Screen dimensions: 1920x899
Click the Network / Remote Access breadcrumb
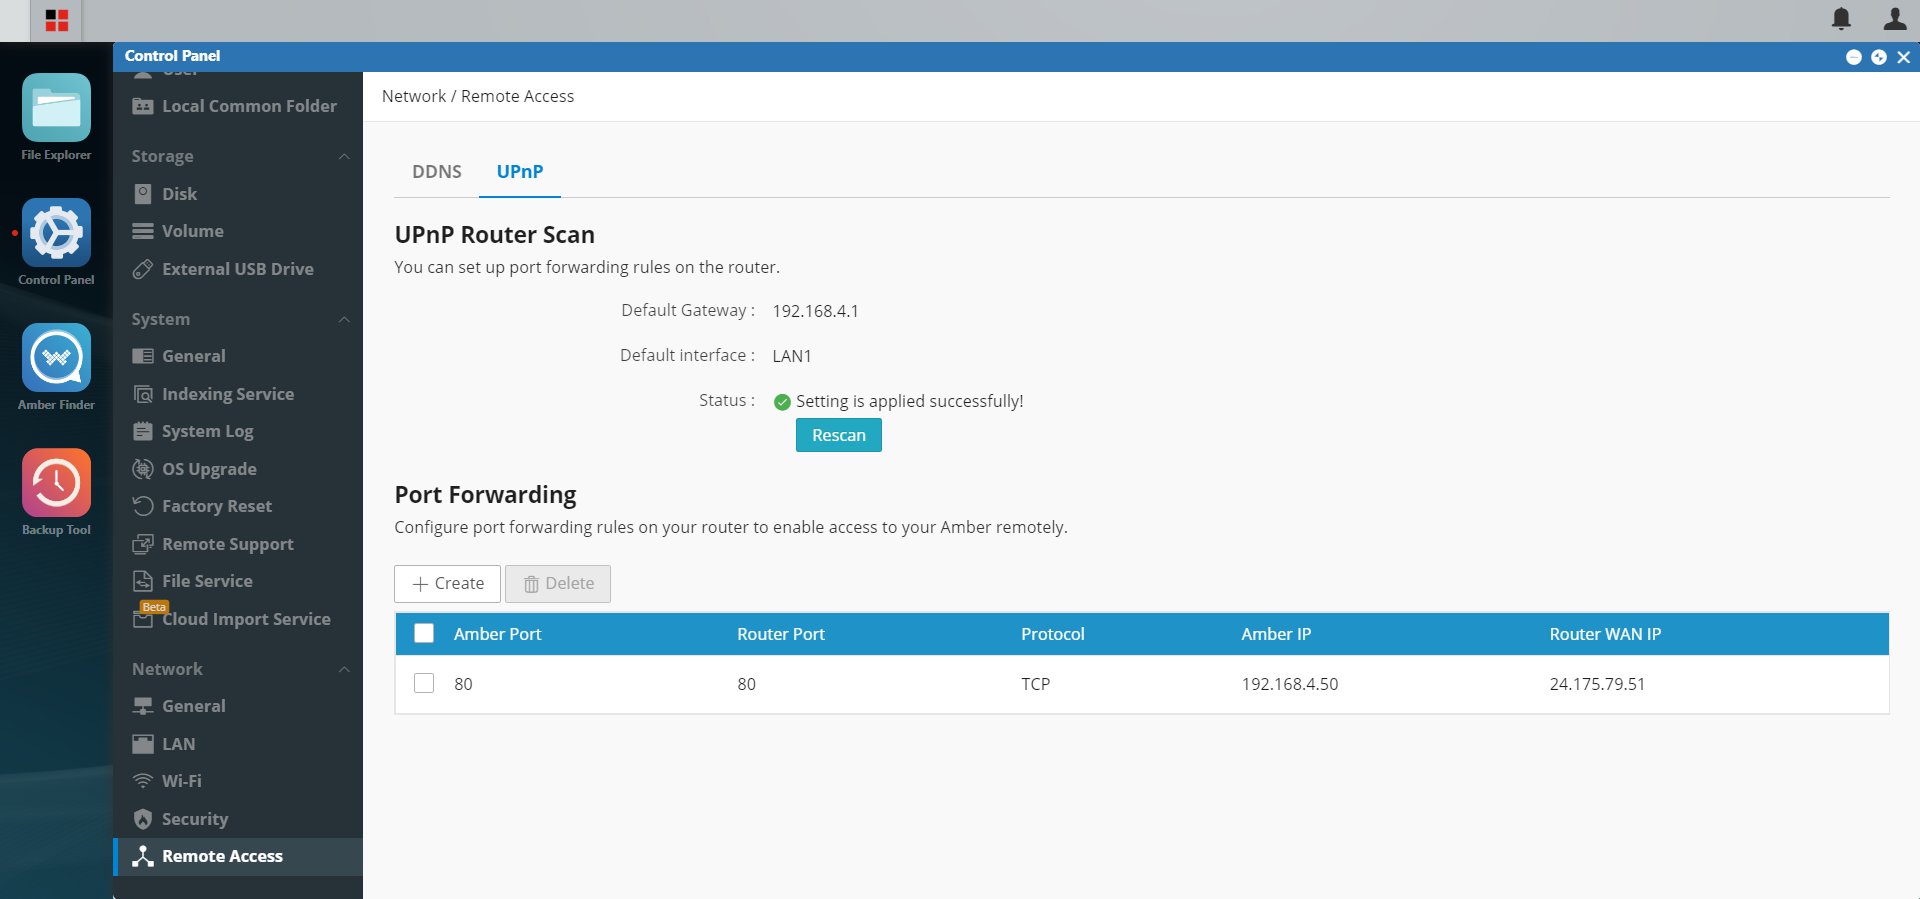(478, 96)
